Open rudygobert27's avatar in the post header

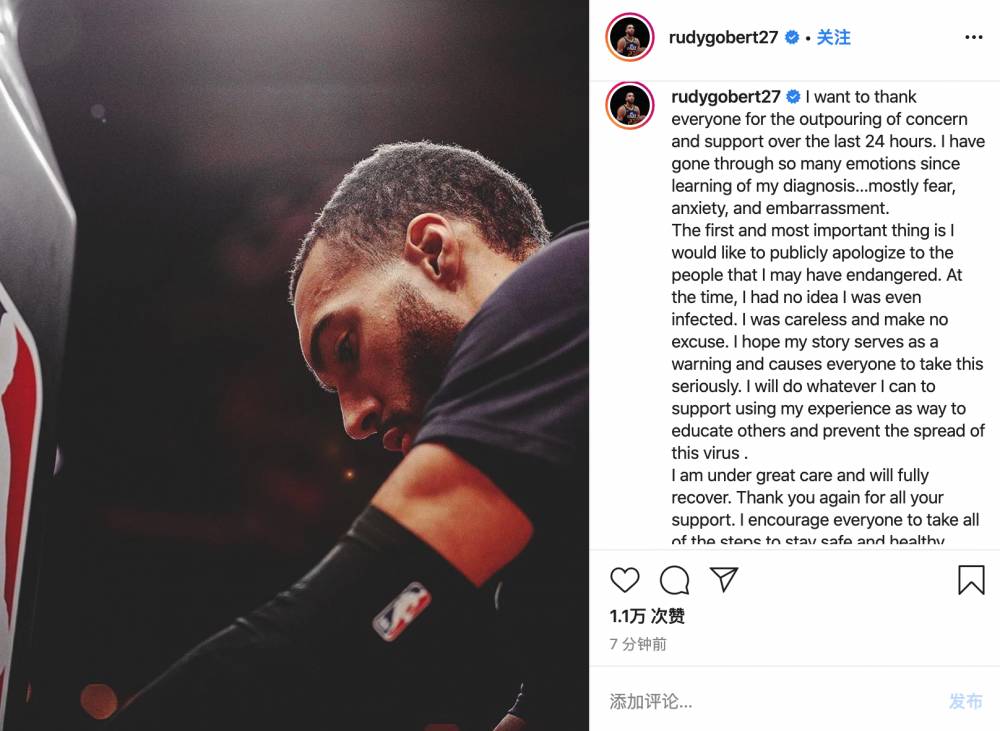click(629, 37)
